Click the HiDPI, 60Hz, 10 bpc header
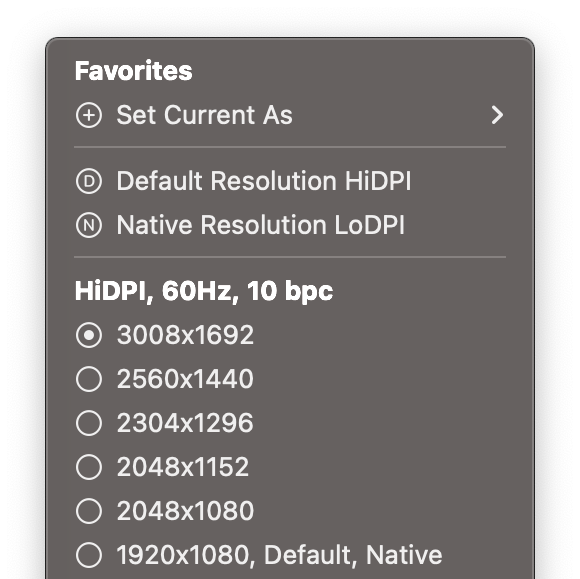 [x=204, y=291]
